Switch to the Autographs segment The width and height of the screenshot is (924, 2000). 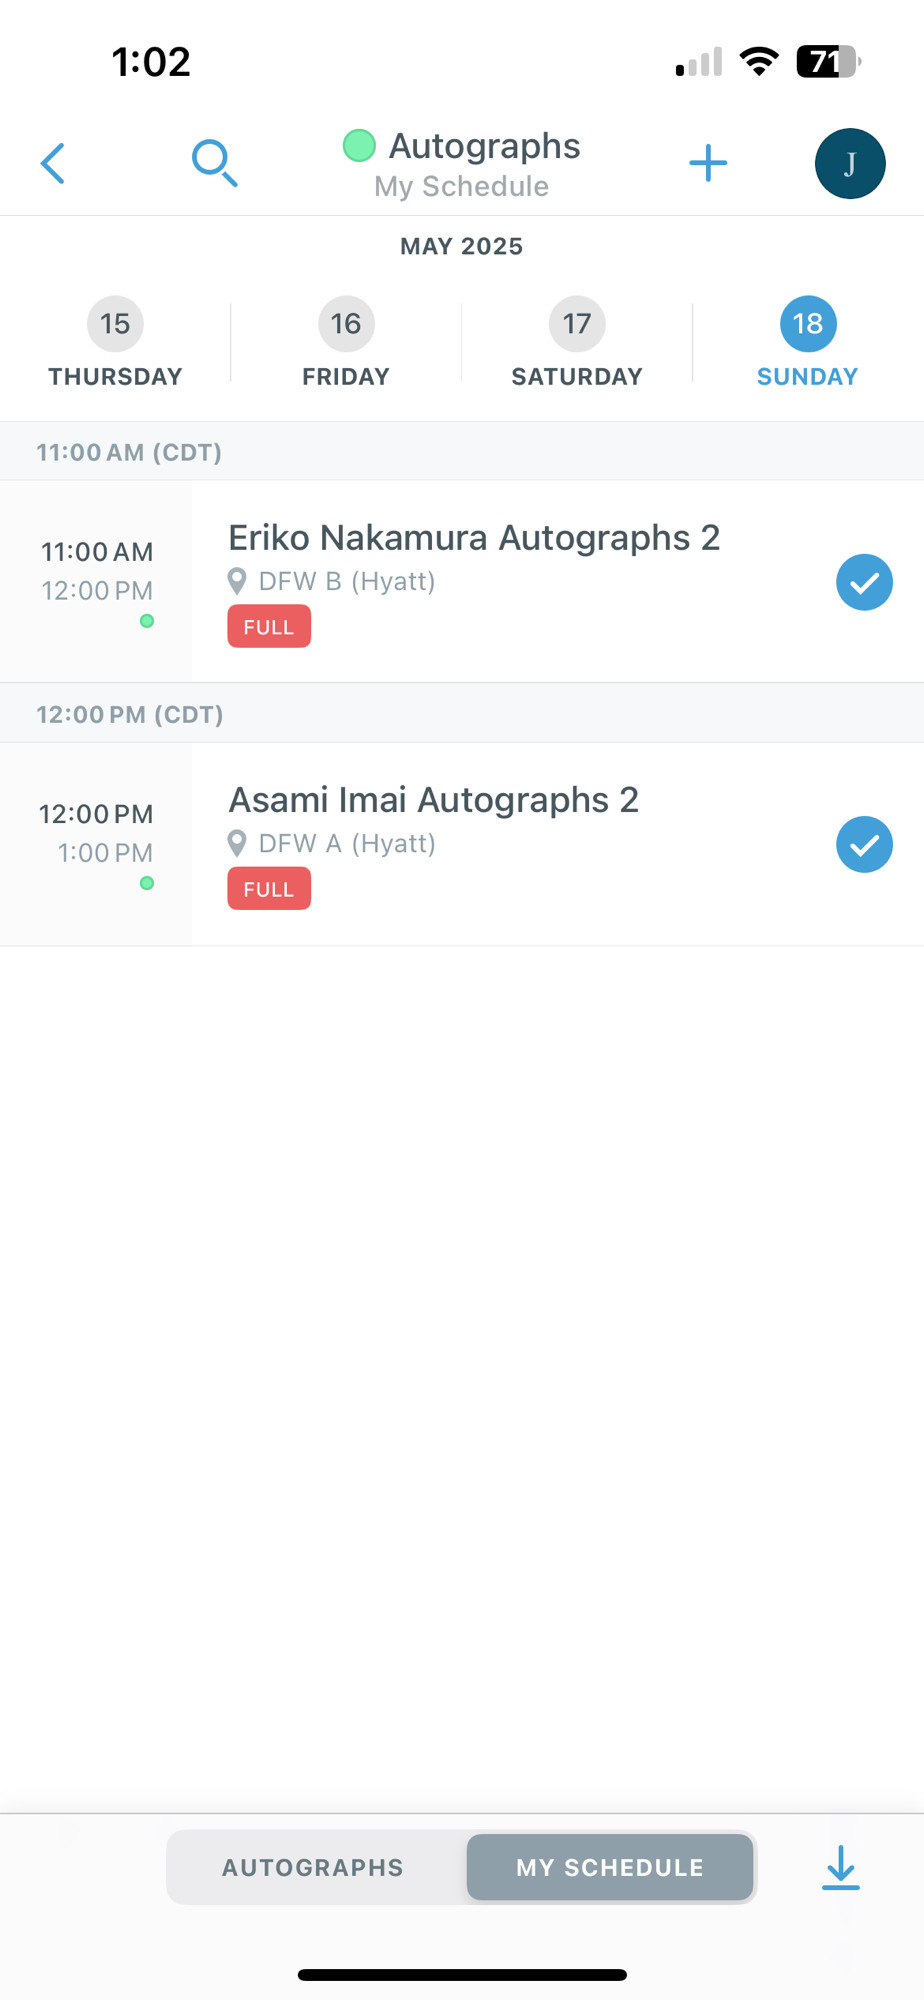click(x=313, y=1867)
